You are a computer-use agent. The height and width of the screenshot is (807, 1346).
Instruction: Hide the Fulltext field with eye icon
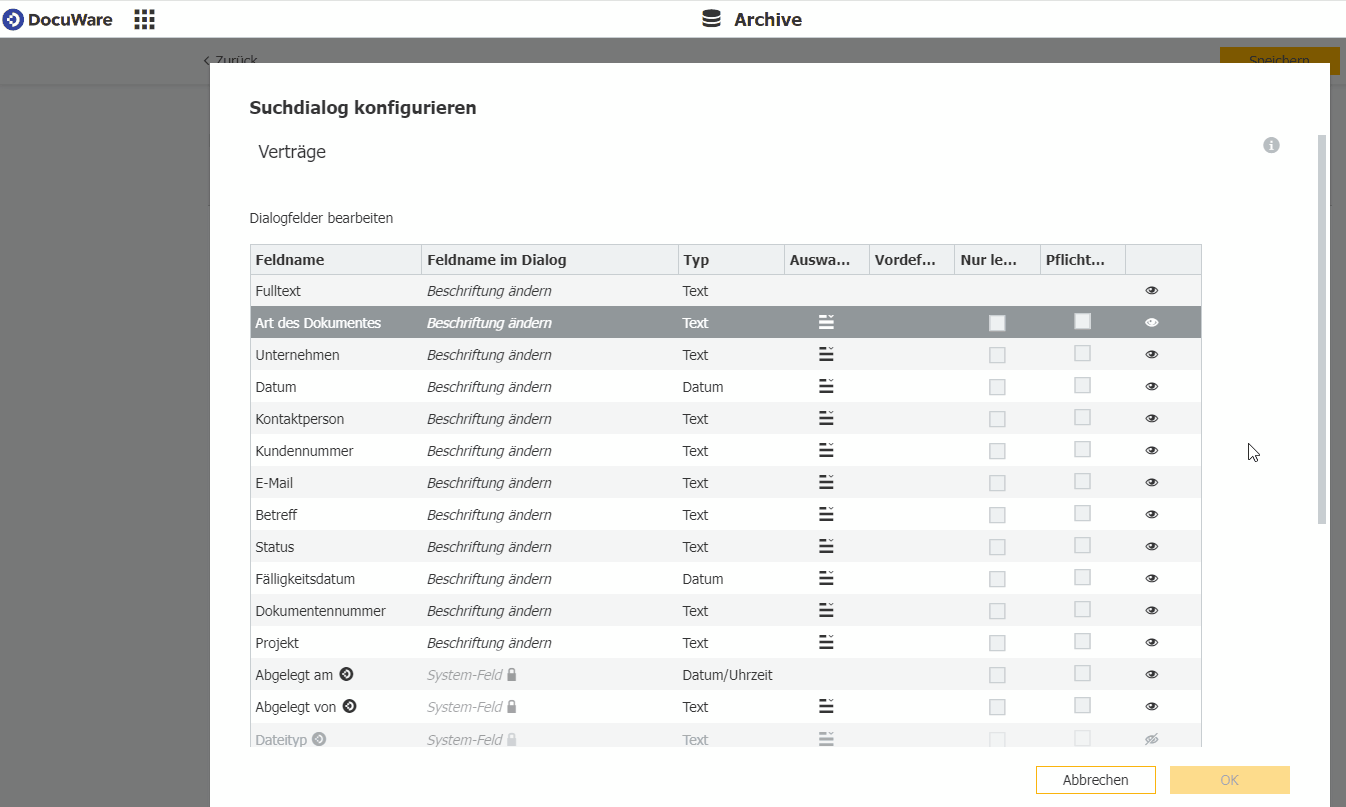1151,290
